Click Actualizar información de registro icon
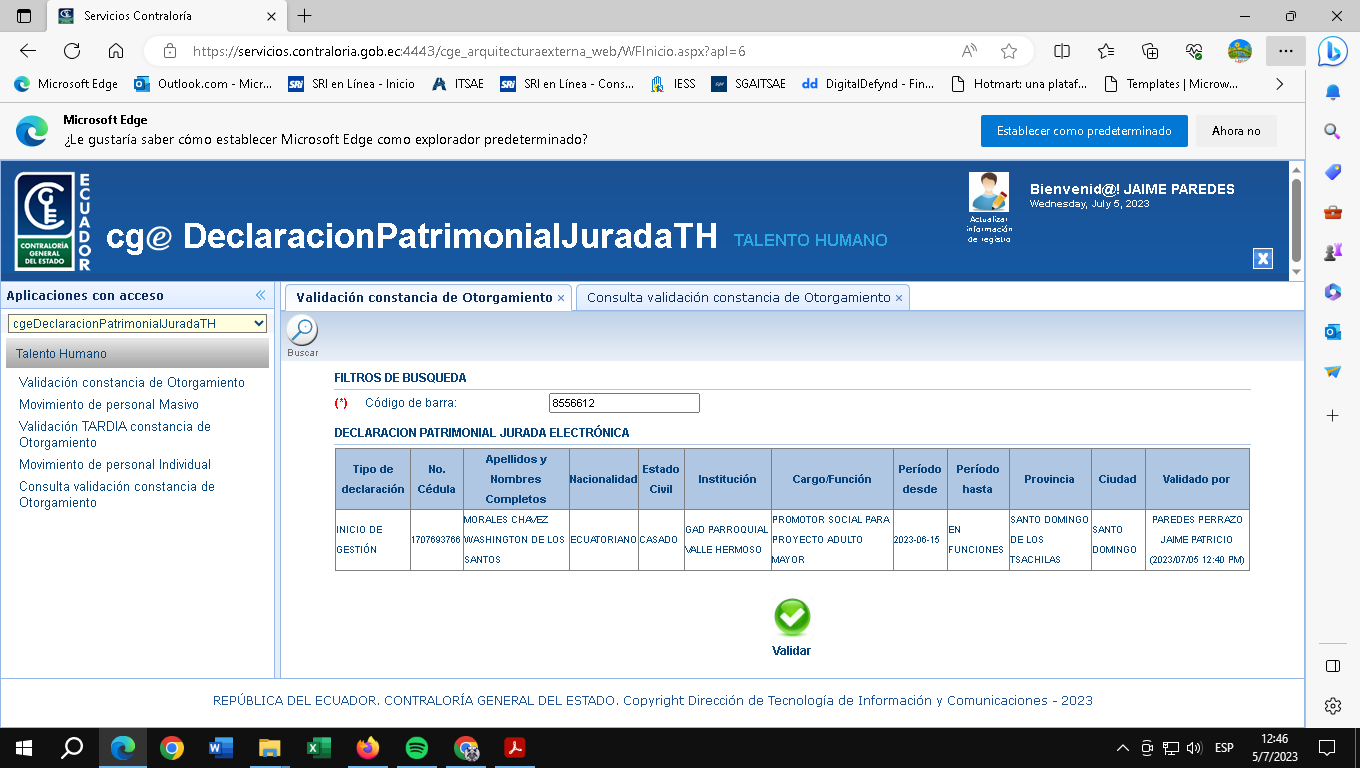This screenshot has width=1360, height=768. [989, 192]
